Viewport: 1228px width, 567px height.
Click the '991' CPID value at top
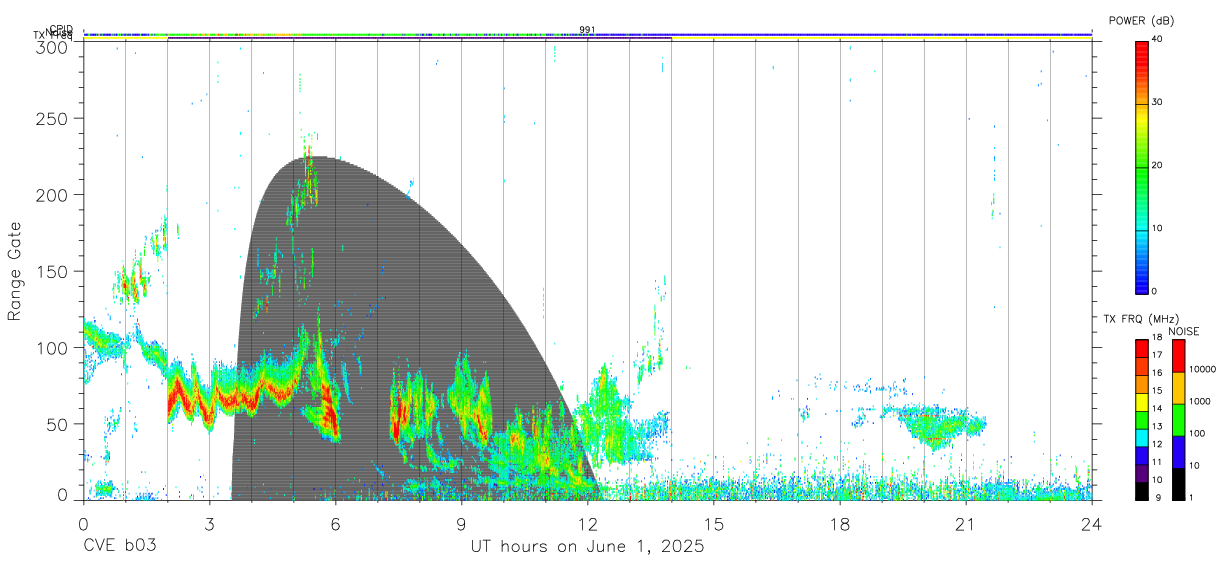(587, 30)
